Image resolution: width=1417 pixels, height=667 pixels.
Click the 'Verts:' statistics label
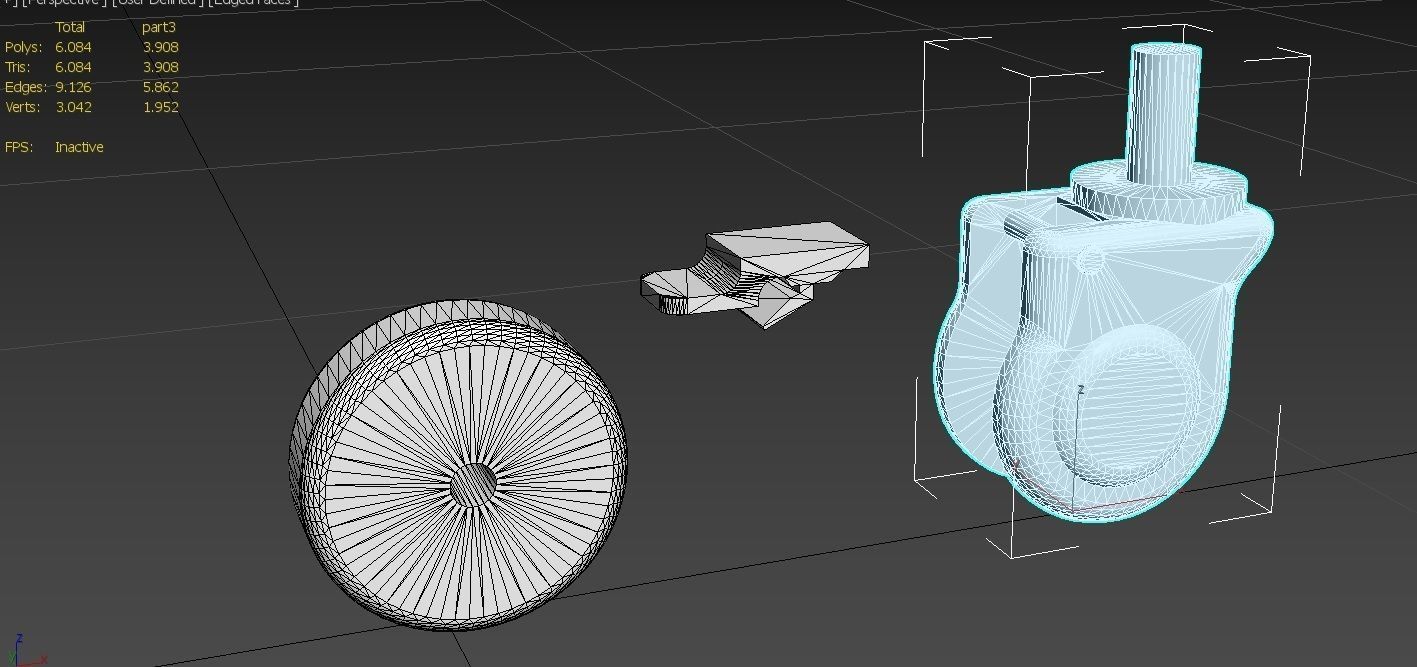[24, 107]
